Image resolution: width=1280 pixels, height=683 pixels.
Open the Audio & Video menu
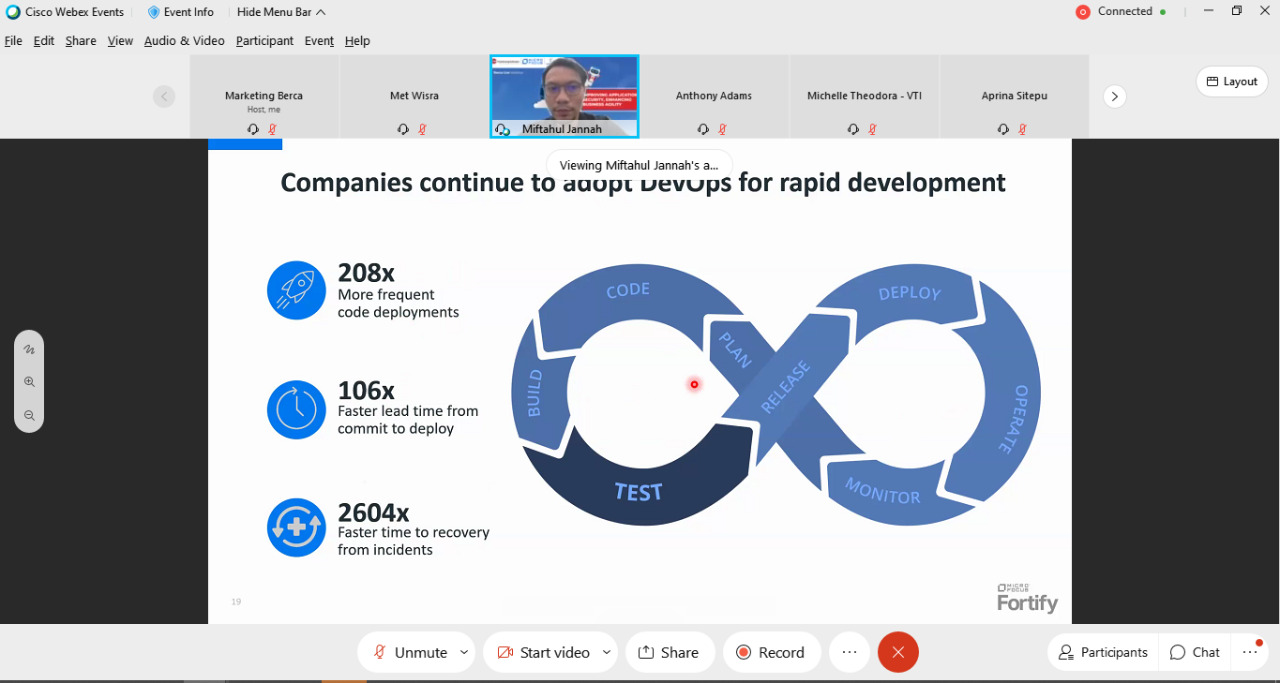point(184,41)
